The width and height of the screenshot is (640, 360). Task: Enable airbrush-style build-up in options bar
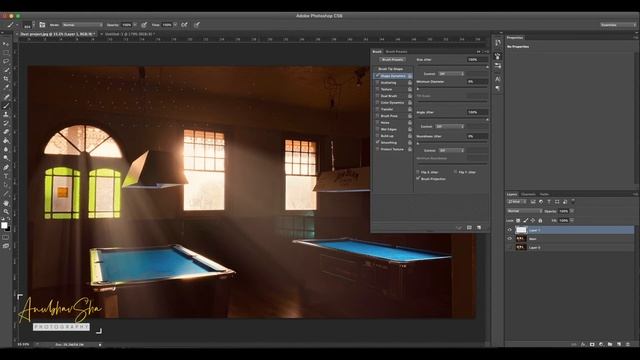click(x=184, y=25)
